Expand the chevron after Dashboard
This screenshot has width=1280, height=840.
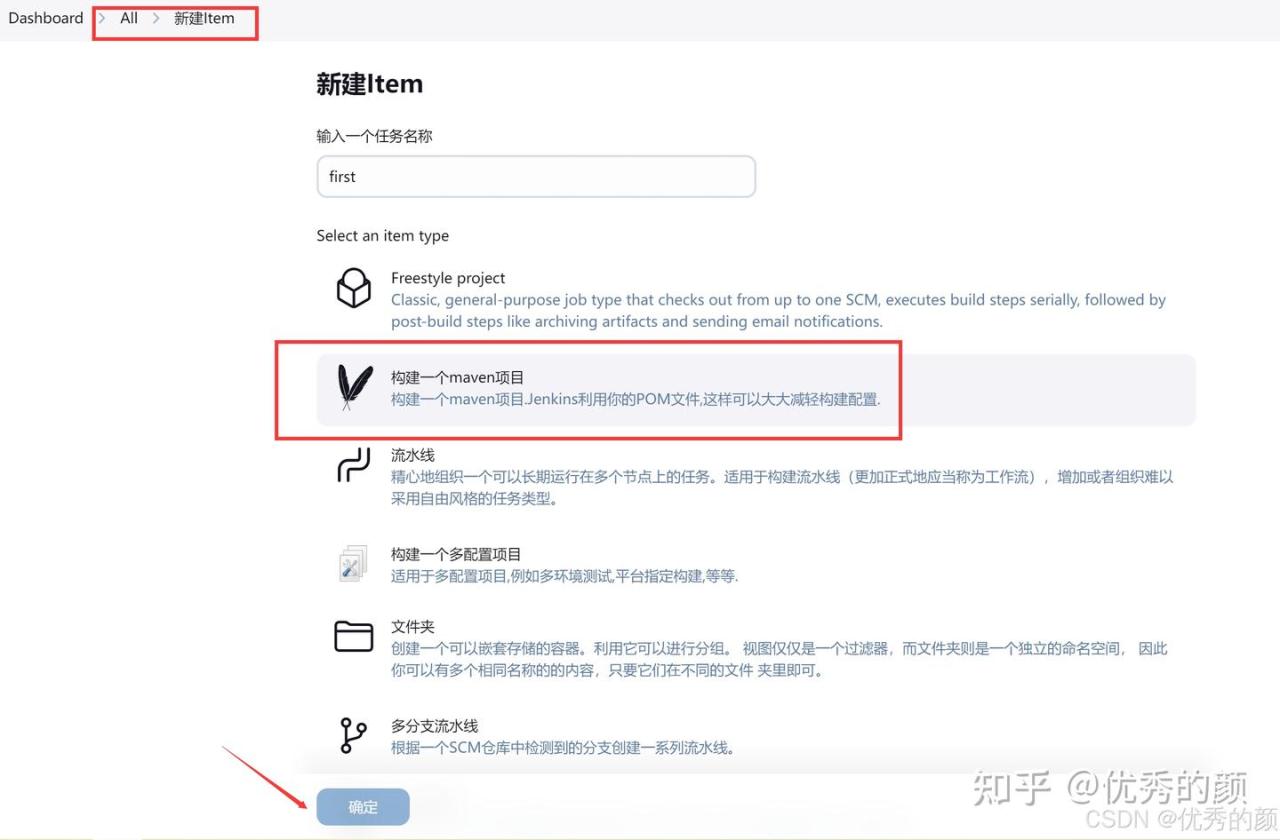(102, 18)
